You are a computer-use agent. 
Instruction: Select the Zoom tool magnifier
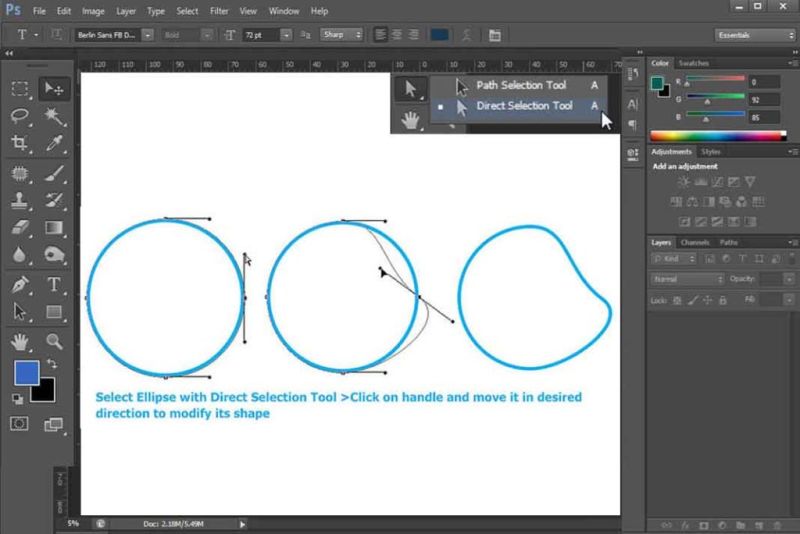[x=54, y=342]
